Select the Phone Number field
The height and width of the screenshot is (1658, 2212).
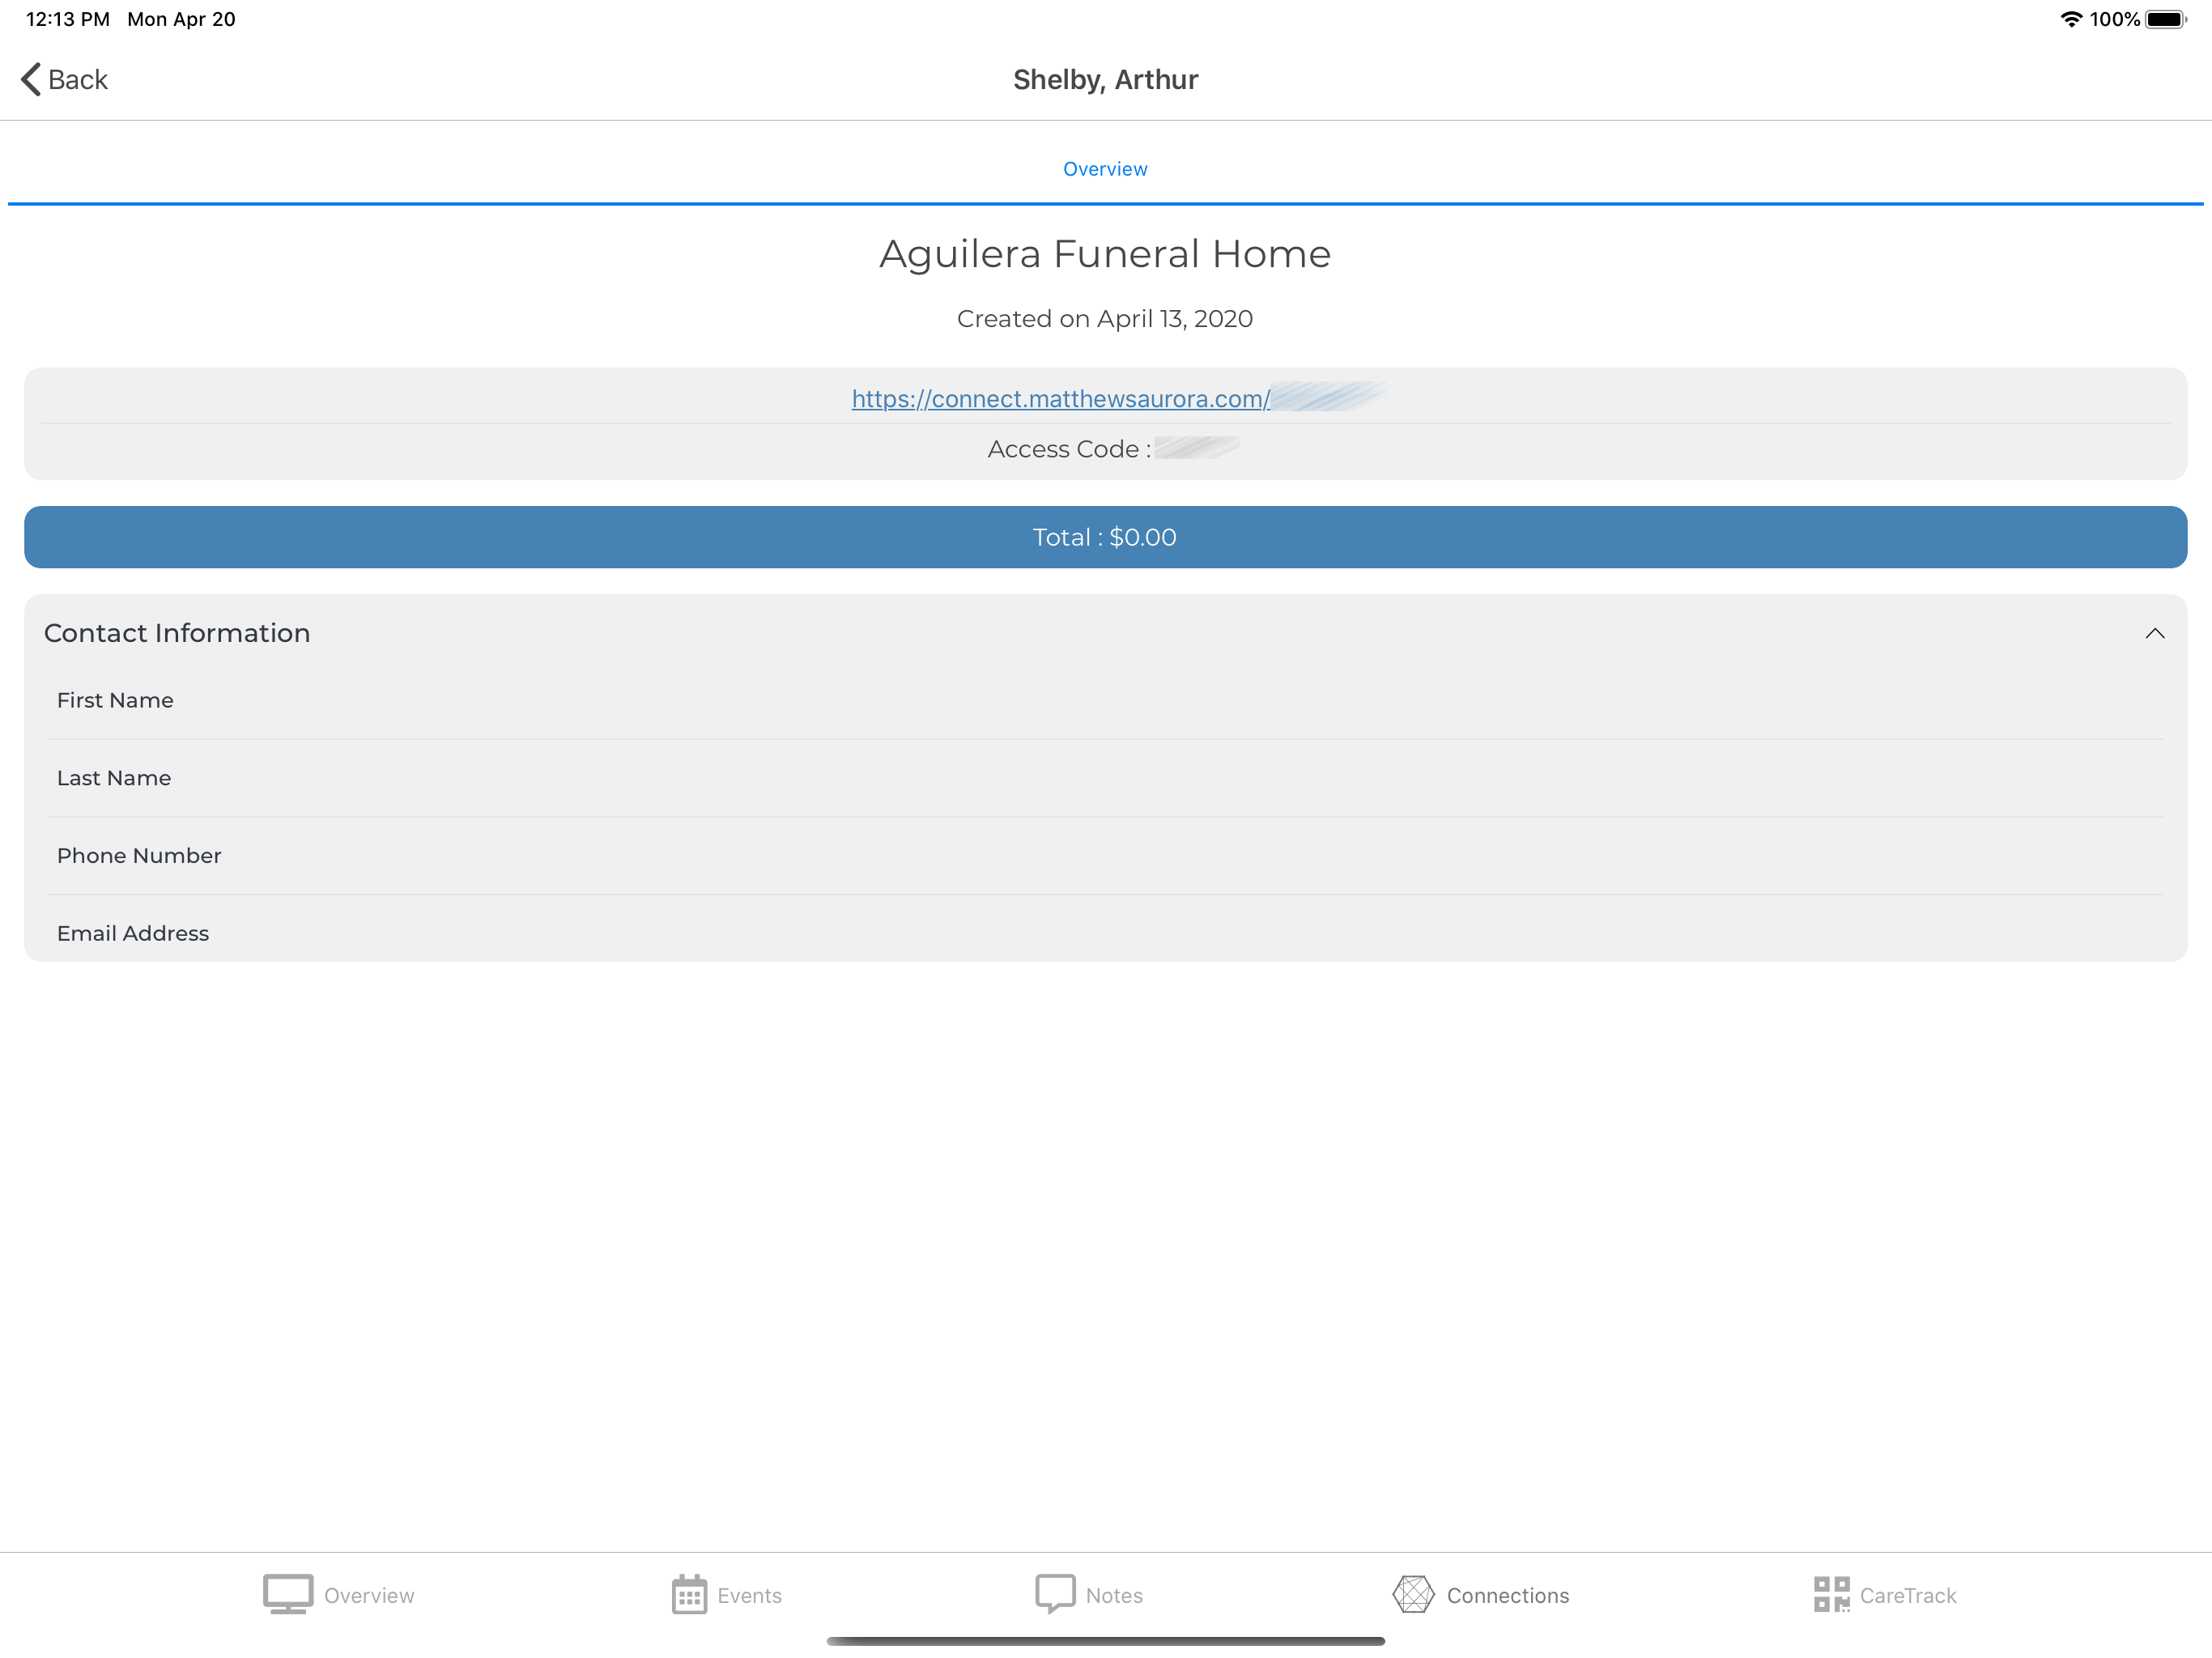pyautogui.click(x=1105, y=856)
